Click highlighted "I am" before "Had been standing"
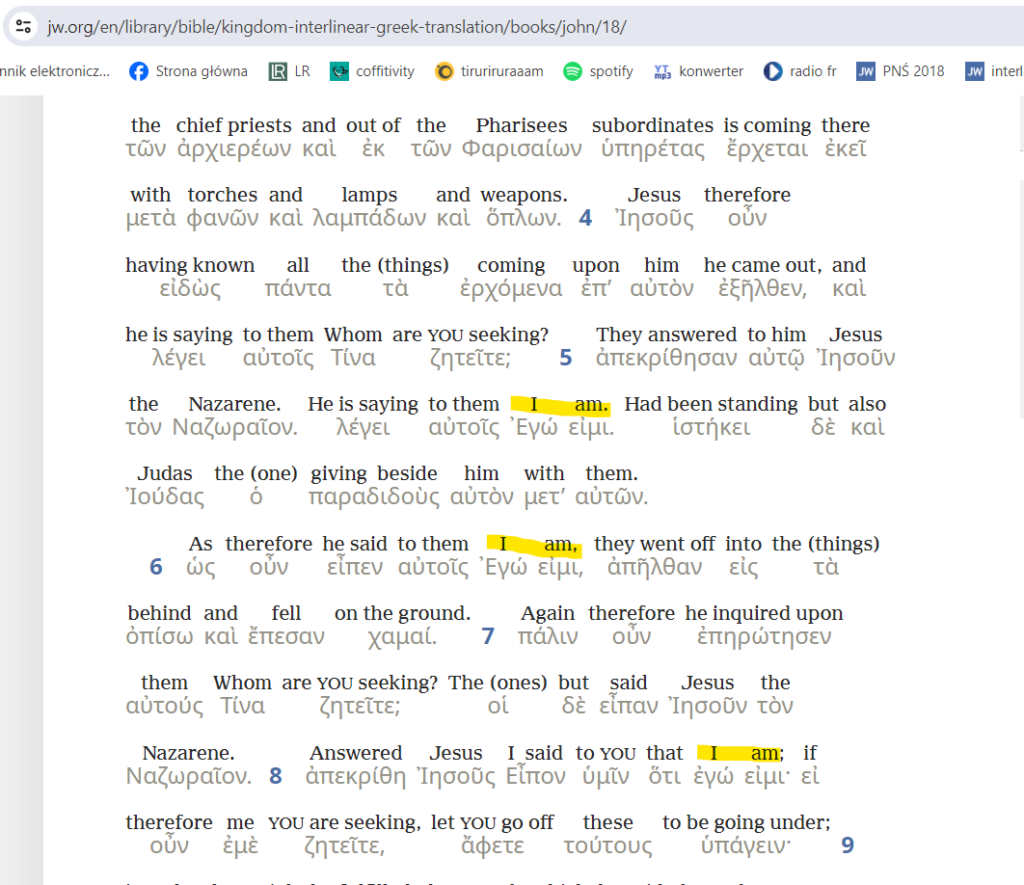The image size is (1024, 885). [559, 404]
